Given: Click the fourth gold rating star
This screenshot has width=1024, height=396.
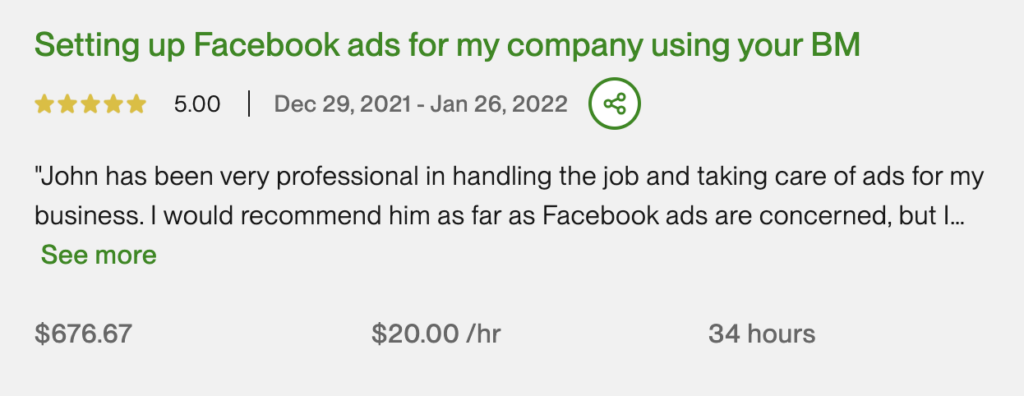Looking at the screenshot, I should pos(114,104).
